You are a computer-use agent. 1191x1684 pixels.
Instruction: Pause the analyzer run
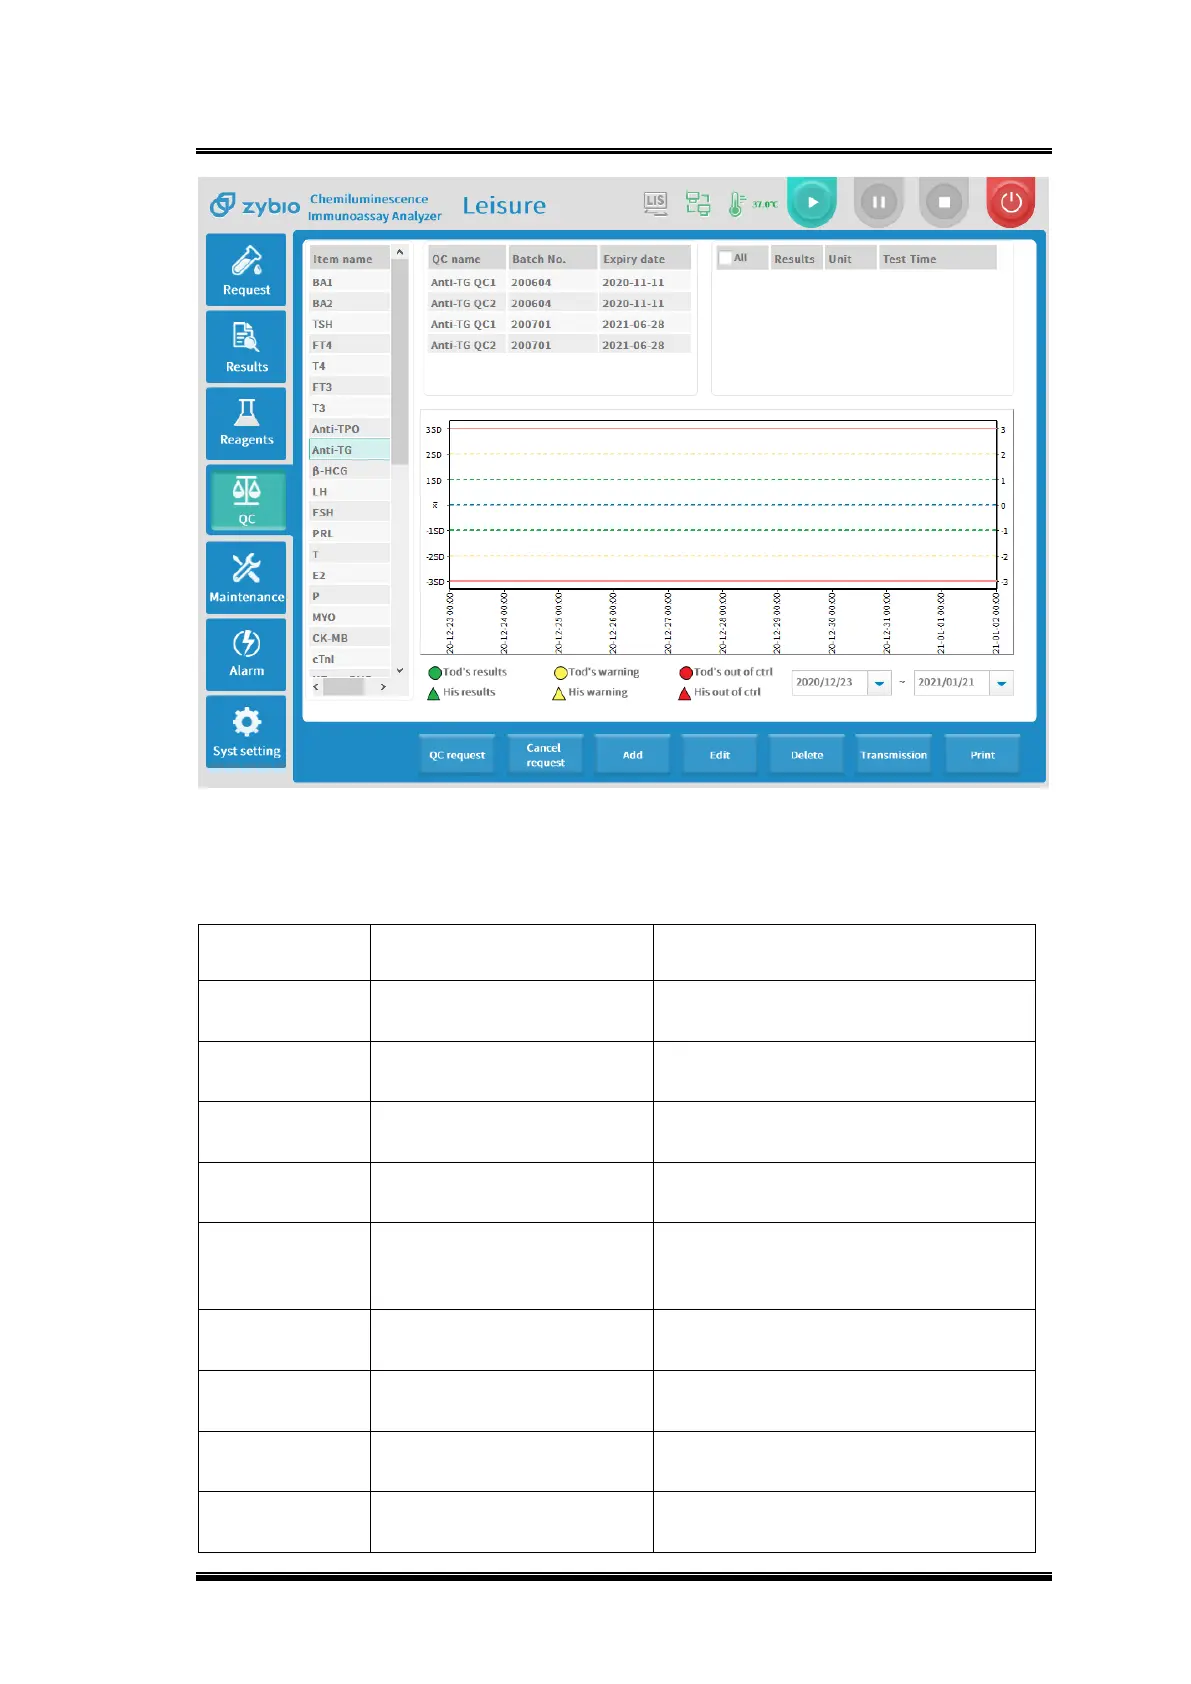[878, 202]
